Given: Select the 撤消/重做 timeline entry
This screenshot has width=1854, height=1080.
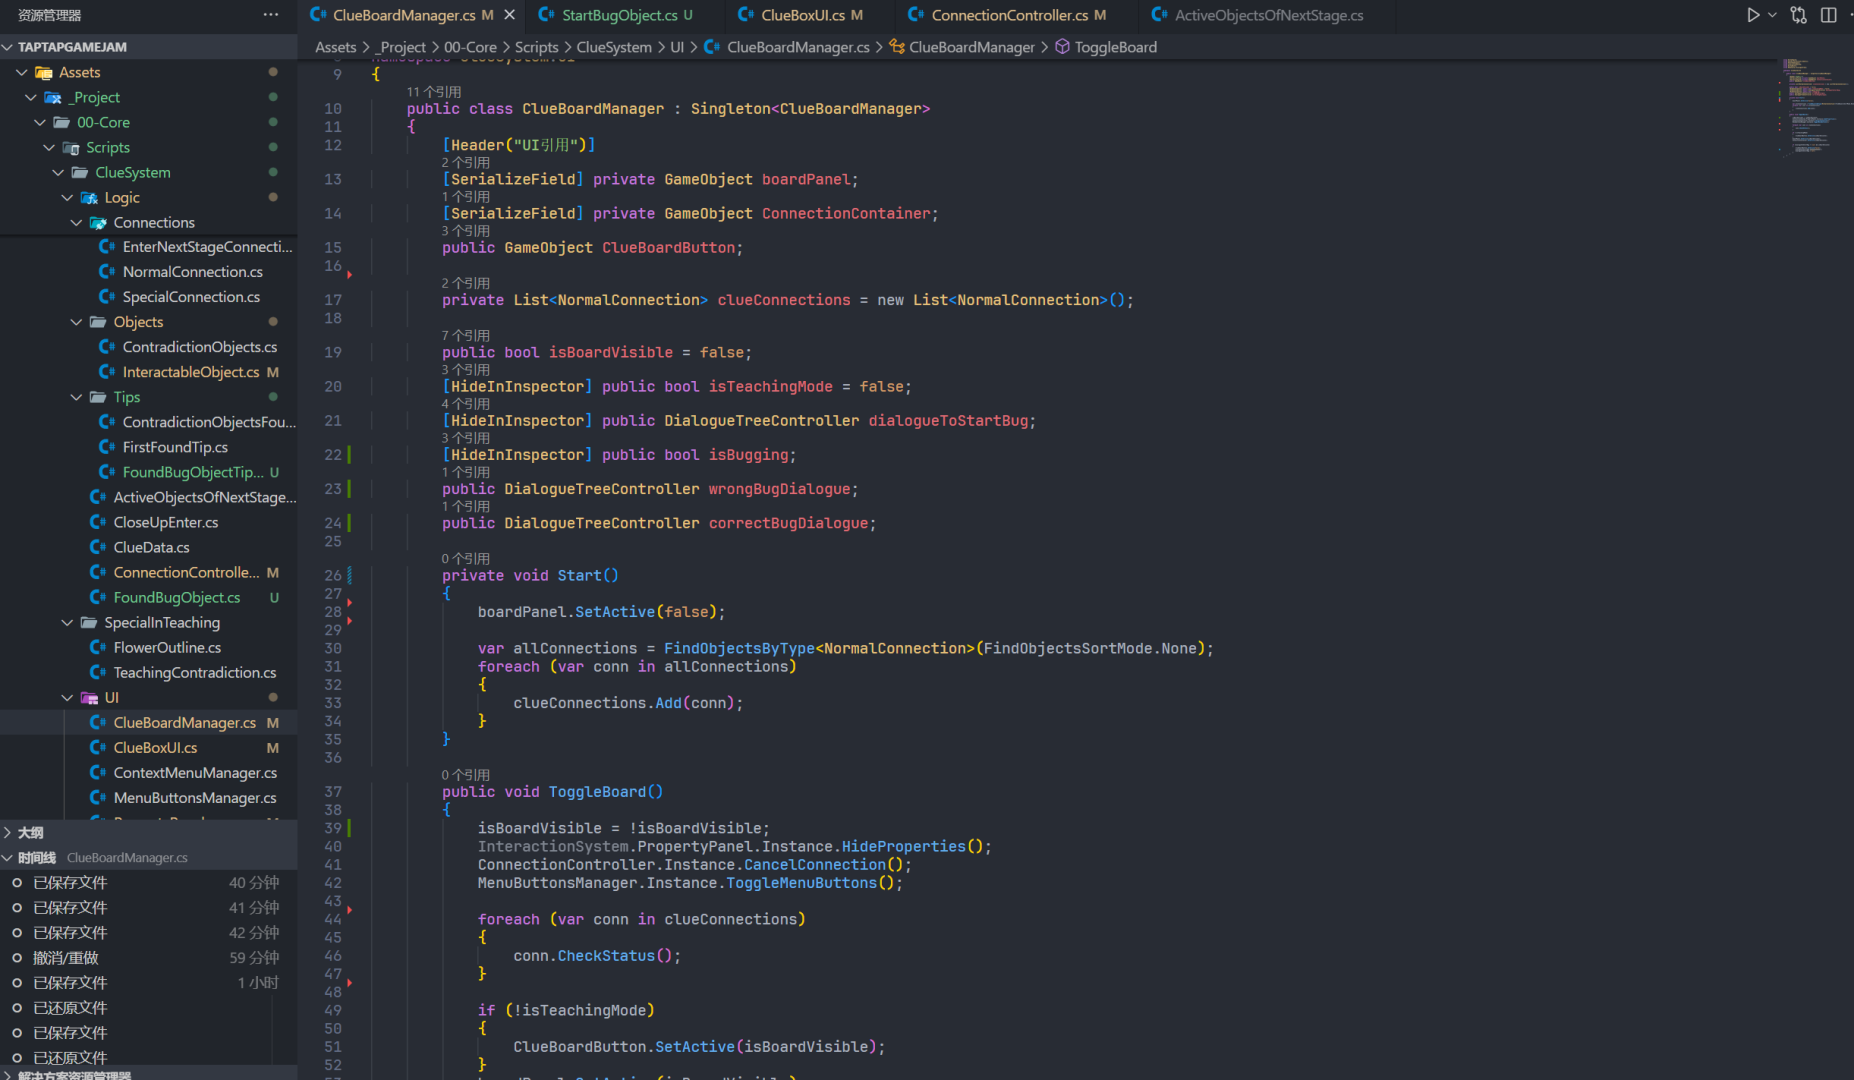Looking at the screenshot, I should (x=66, y=957).
